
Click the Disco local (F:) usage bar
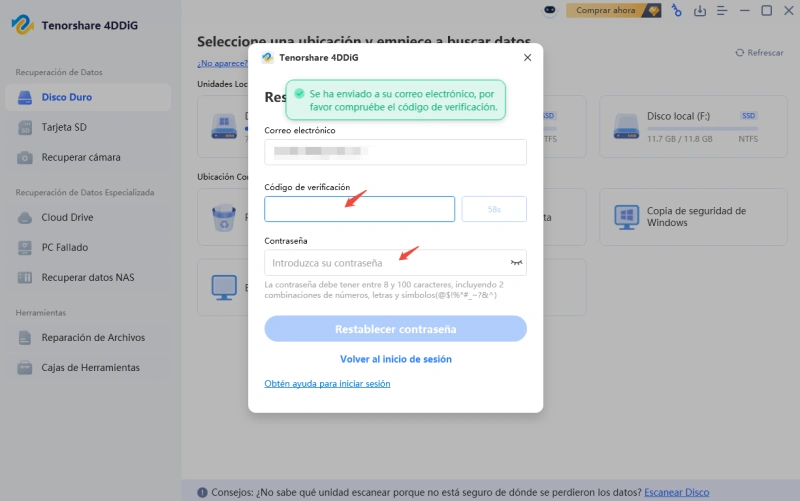703,129
